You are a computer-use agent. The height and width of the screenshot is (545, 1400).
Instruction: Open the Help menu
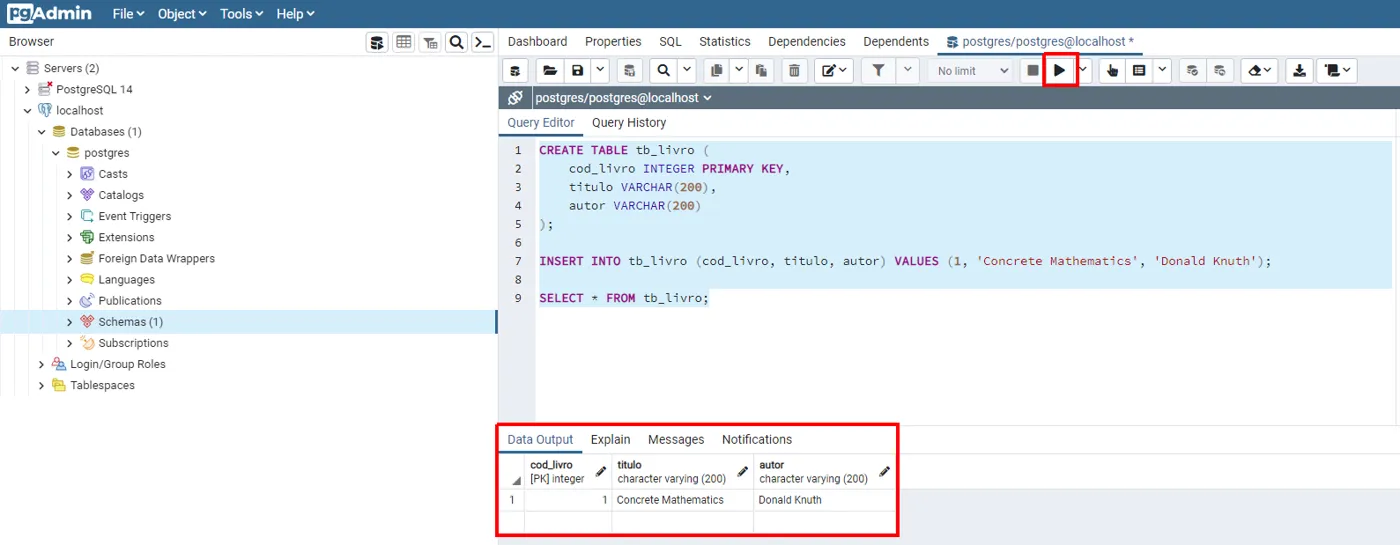point(295,14)
